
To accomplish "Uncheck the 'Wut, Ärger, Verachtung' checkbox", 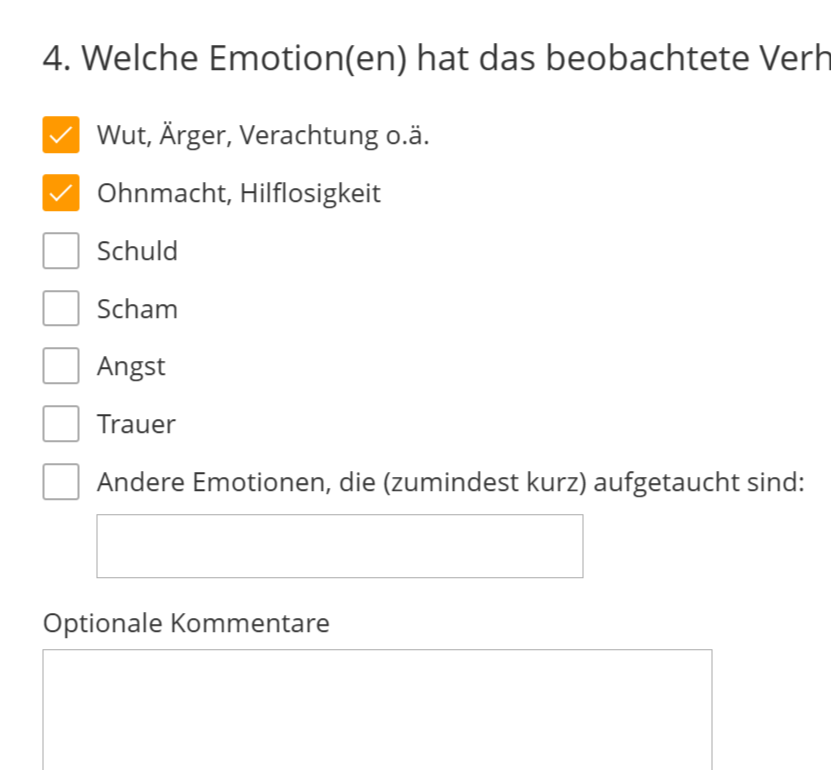I will pyautogui.click(x=60, y=135).
